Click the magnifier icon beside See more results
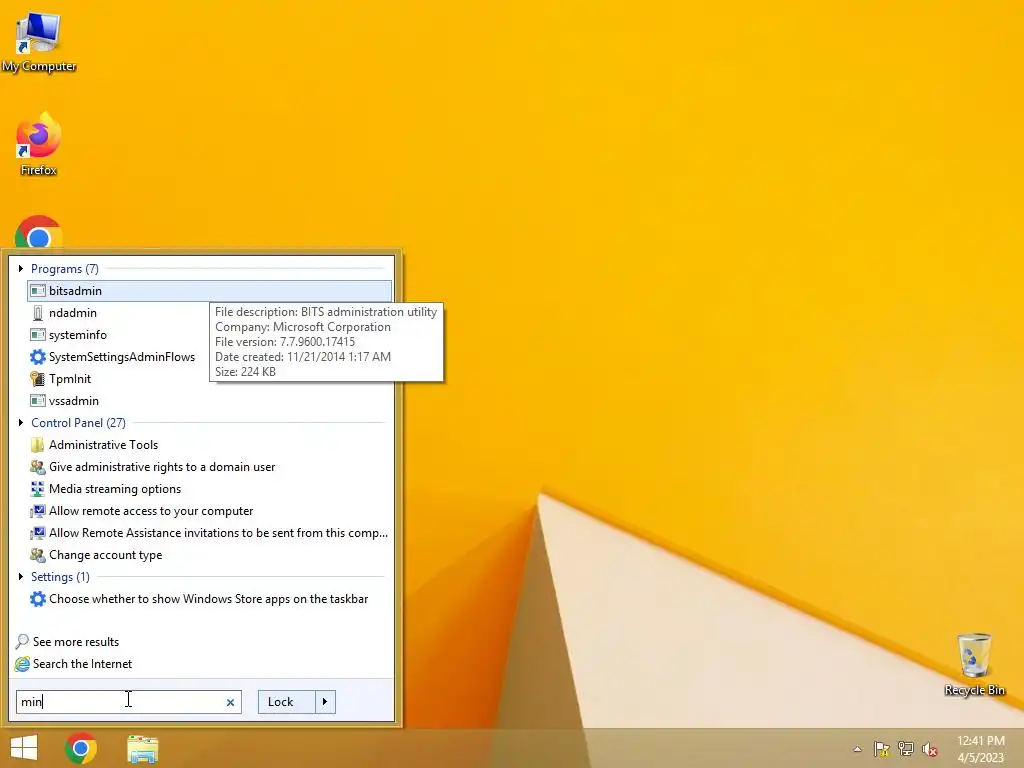Viewport: 1024px width, 768px height. 22,642
